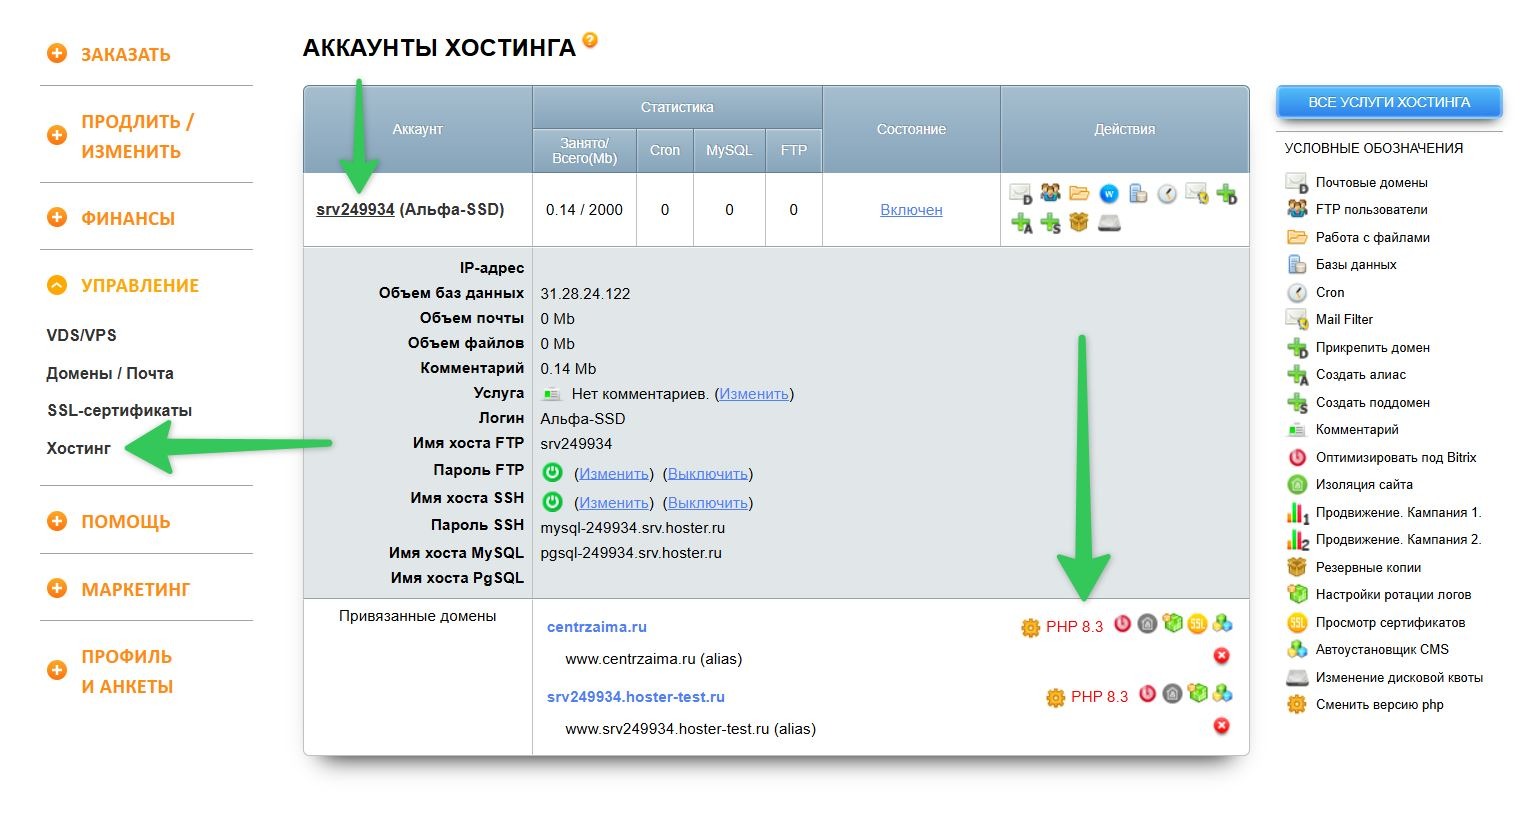Image resolution: width=1533 pixels, height=823 pixels.
Task: Click create subdomain plus-S icon
Action: [1050, 223]
